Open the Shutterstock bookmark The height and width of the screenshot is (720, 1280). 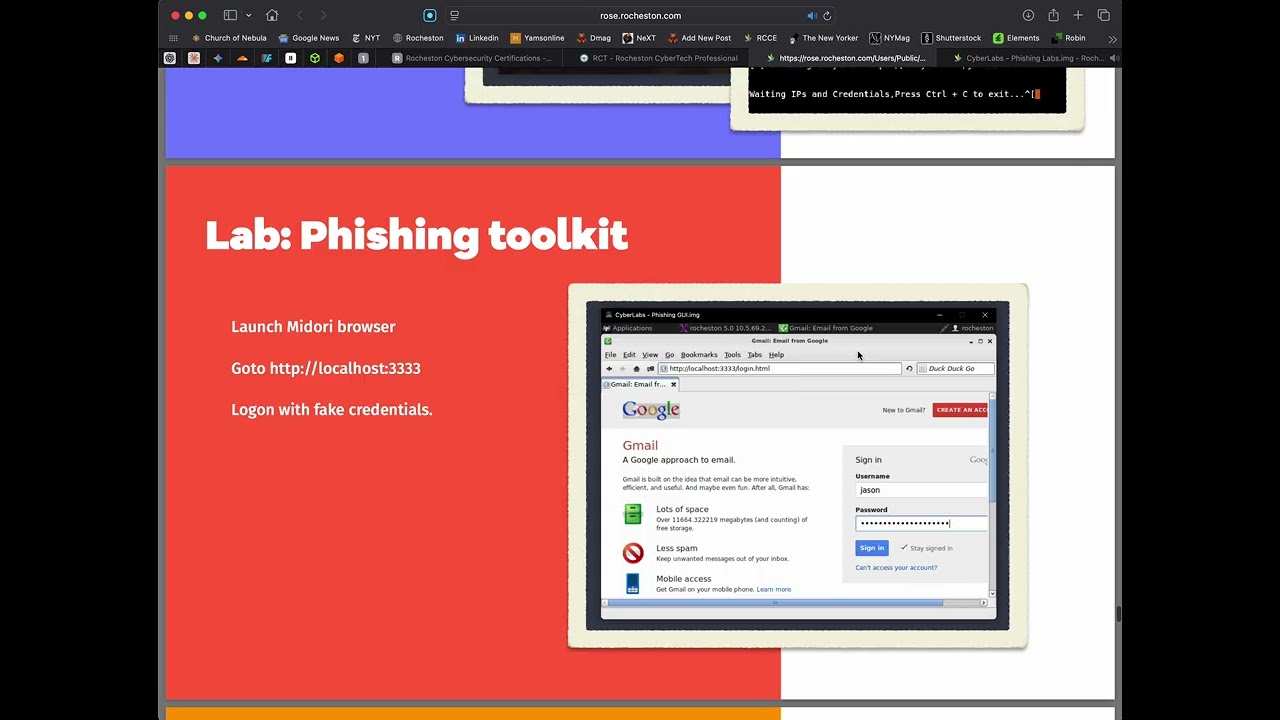point(952,38)
